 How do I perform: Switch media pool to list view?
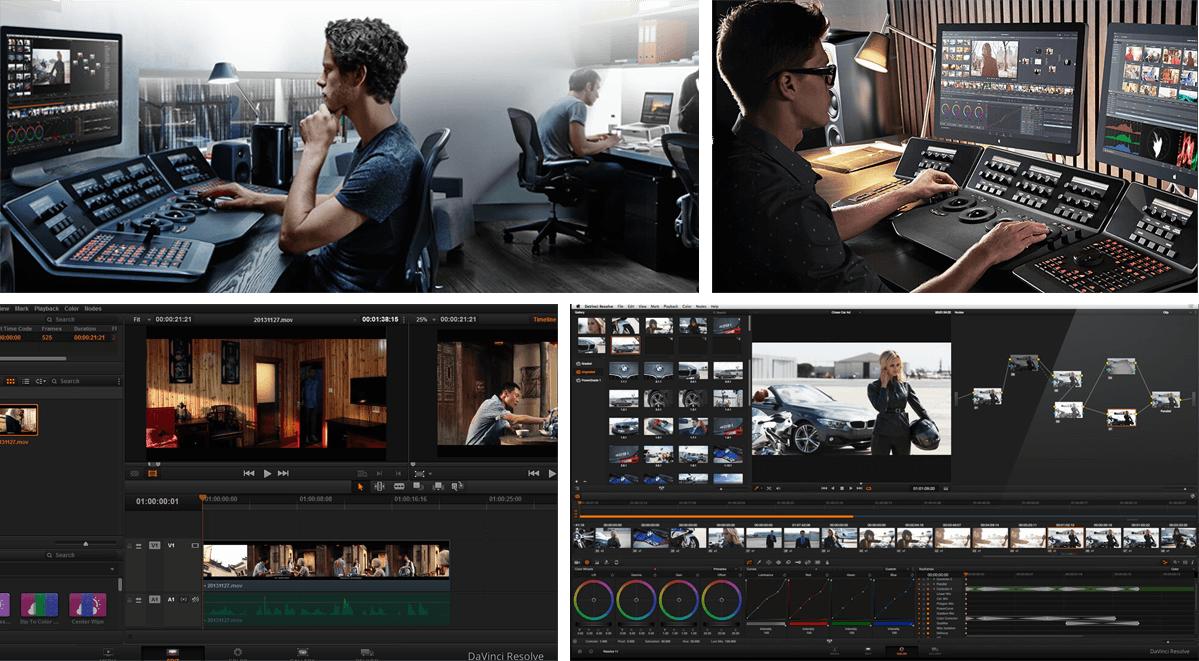[25, 381]
